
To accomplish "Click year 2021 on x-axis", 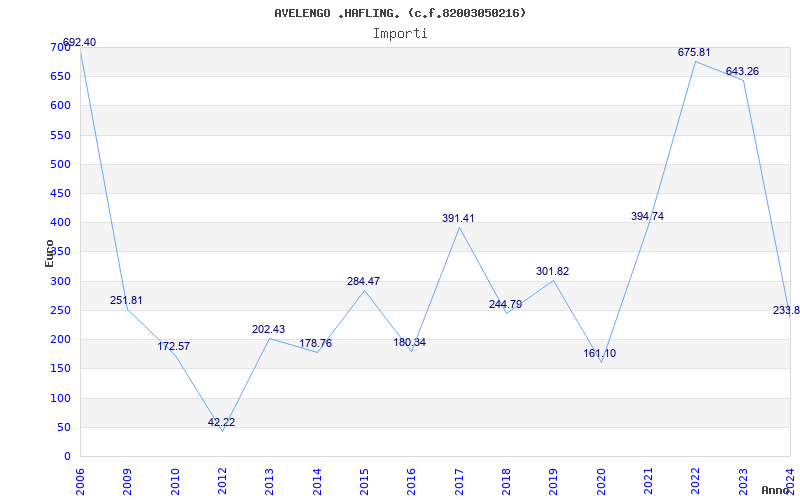I will coord(648,481).
